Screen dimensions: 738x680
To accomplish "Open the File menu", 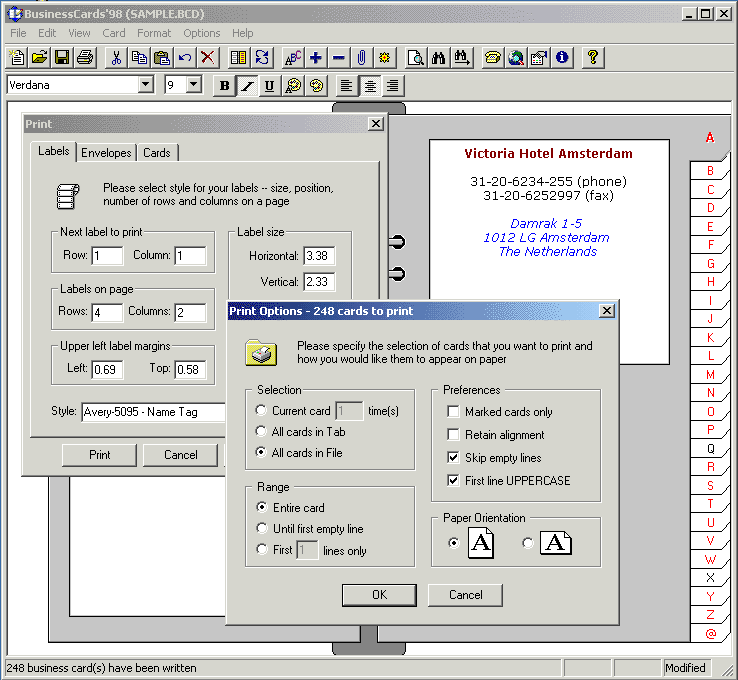I will coord(18,33).
